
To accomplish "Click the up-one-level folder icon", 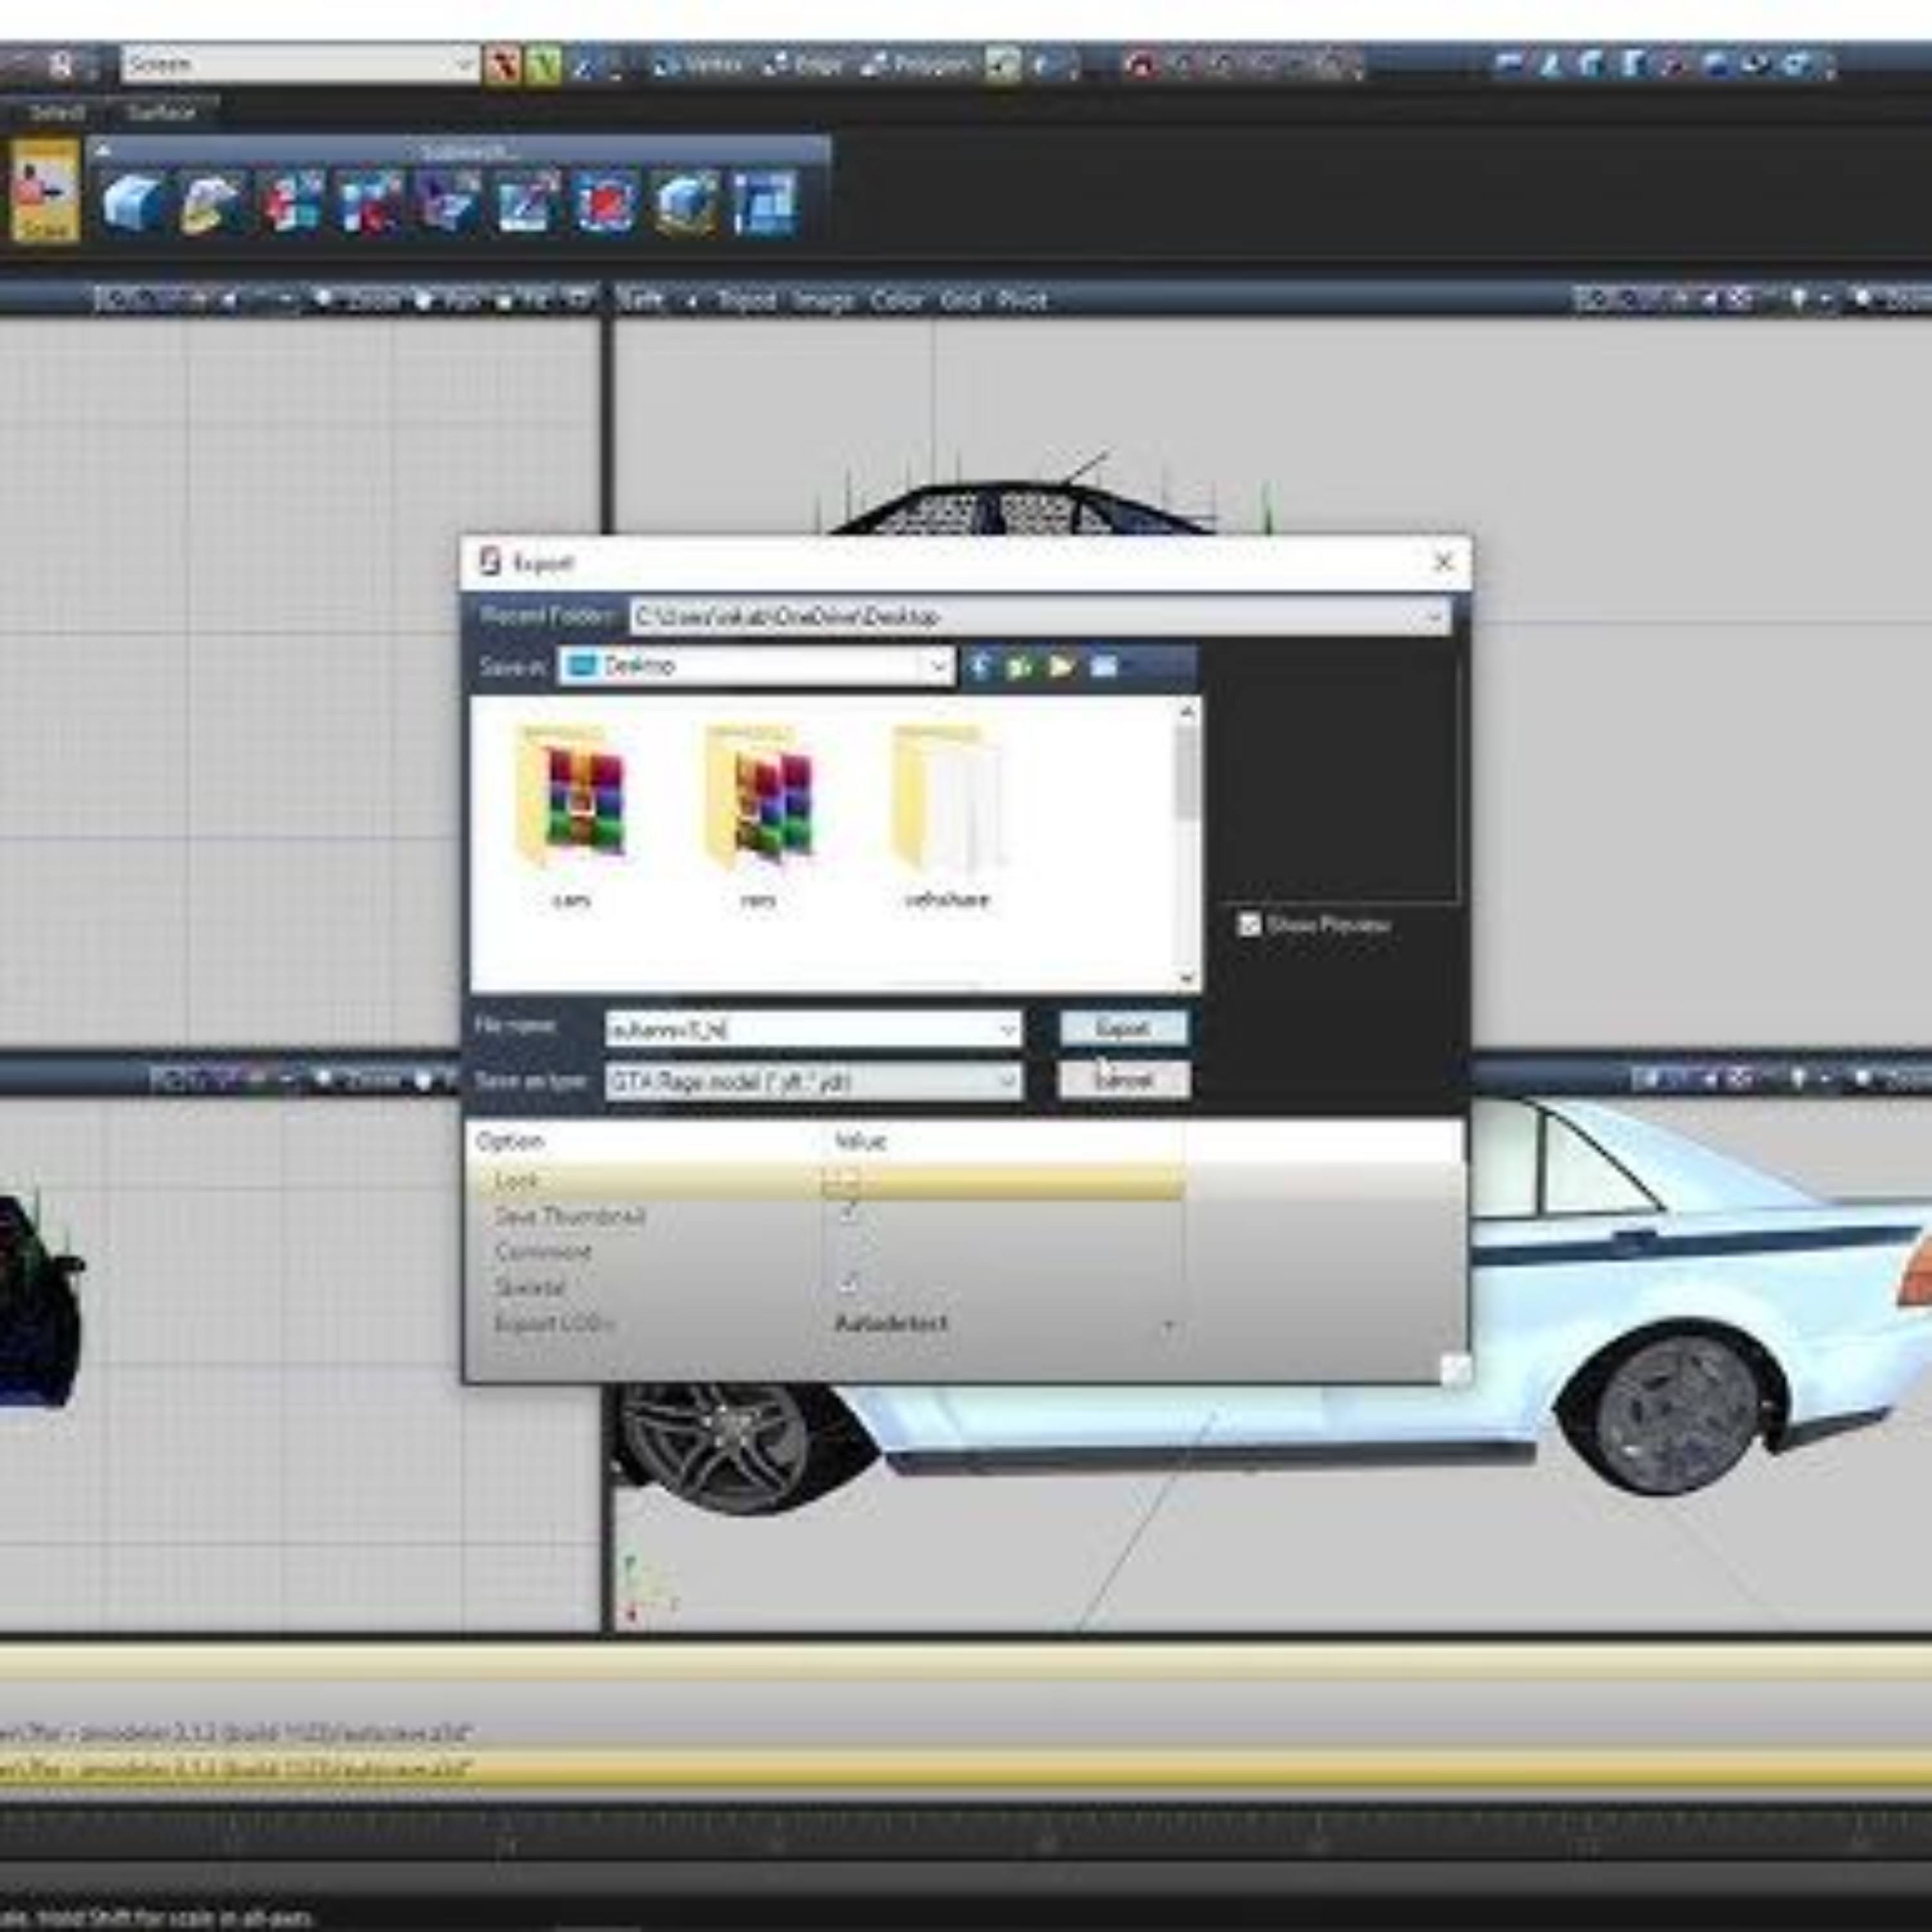I will click(x=1020, y=666).
